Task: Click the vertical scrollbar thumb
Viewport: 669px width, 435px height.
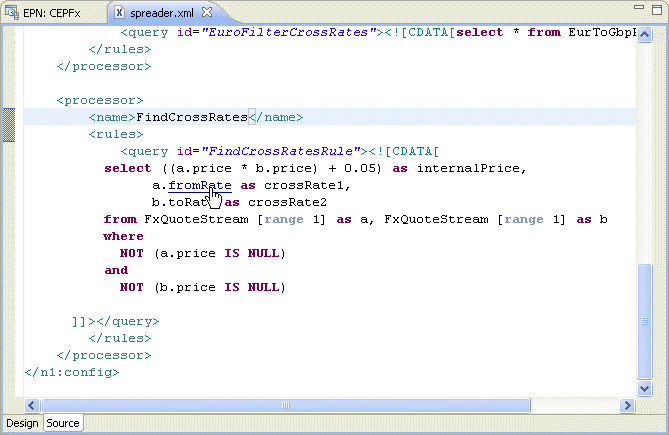Action: point(644,321)
